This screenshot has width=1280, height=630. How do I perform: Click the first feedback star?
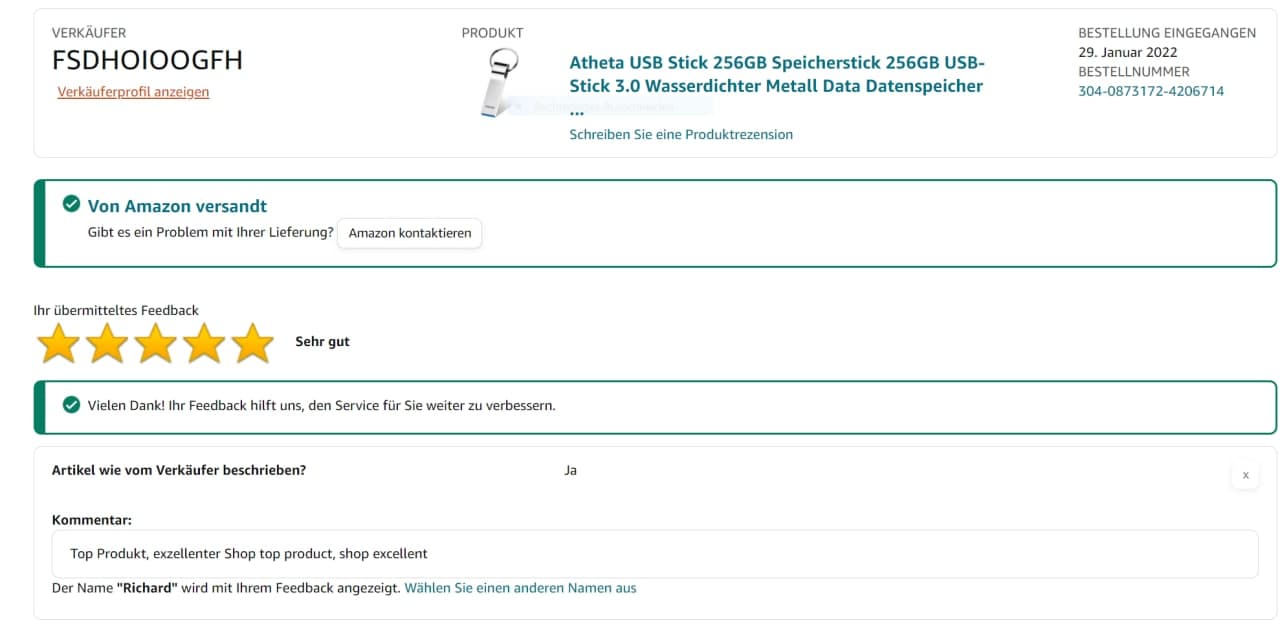point(58,343)
